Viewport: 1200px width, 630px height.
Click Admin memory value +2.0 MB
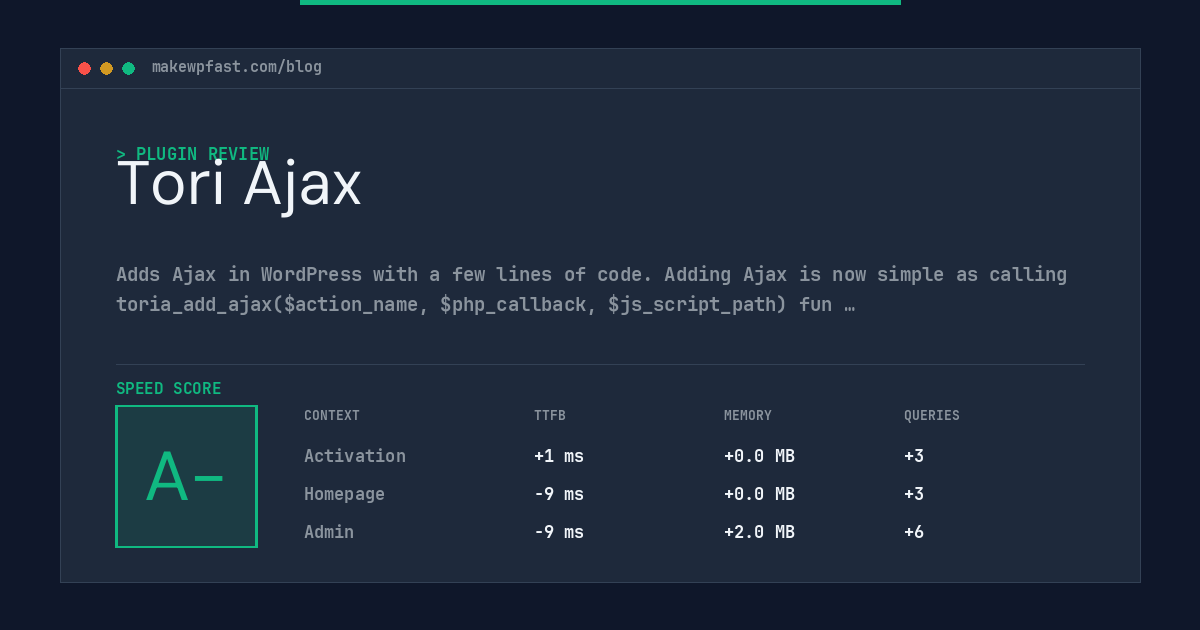pos(759,532)
